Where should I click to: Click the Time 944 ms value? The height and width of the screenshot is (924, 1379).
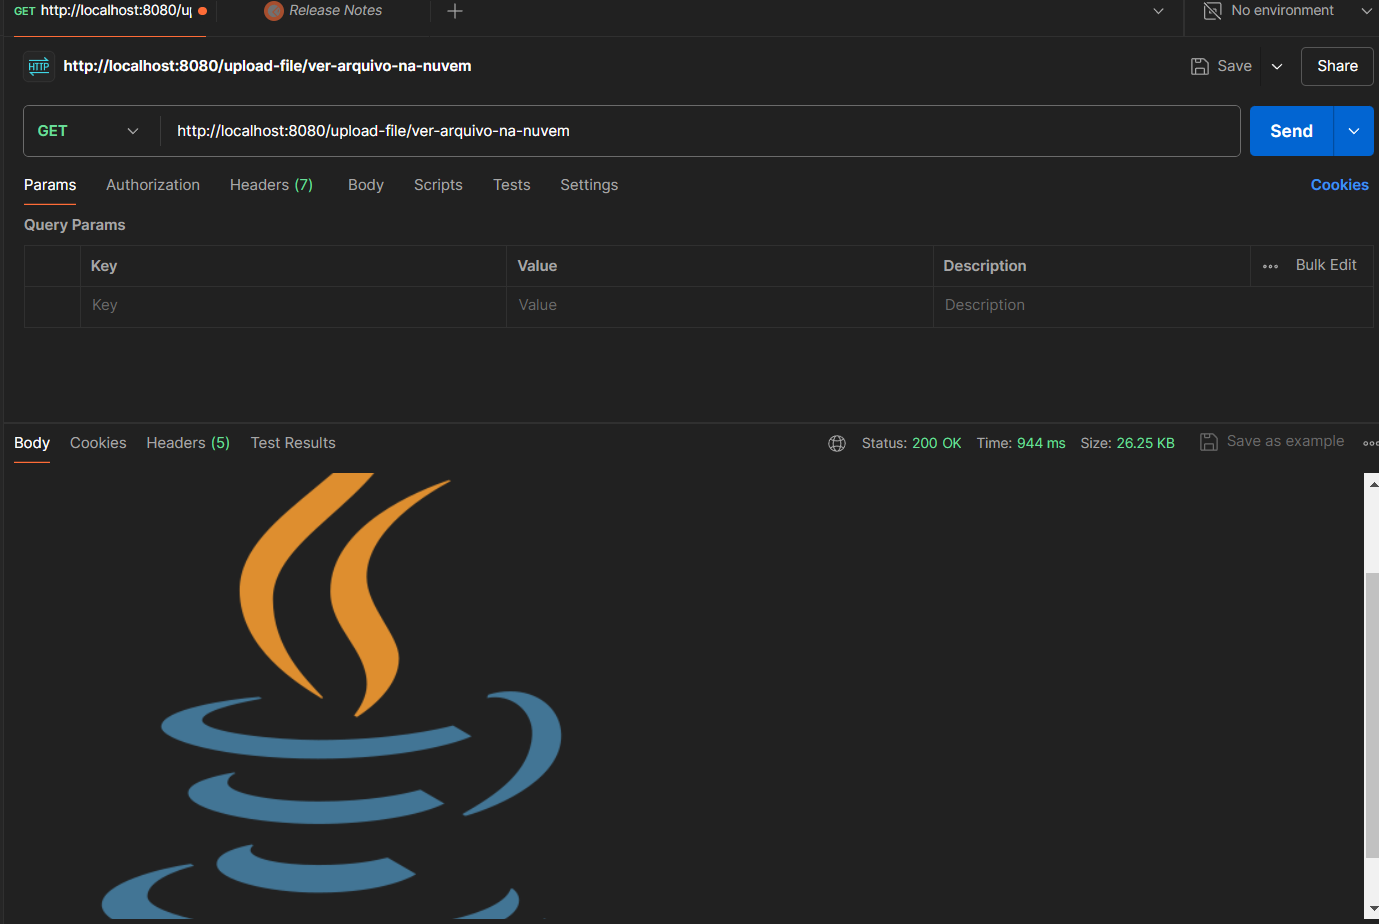tap(1041, 443)
